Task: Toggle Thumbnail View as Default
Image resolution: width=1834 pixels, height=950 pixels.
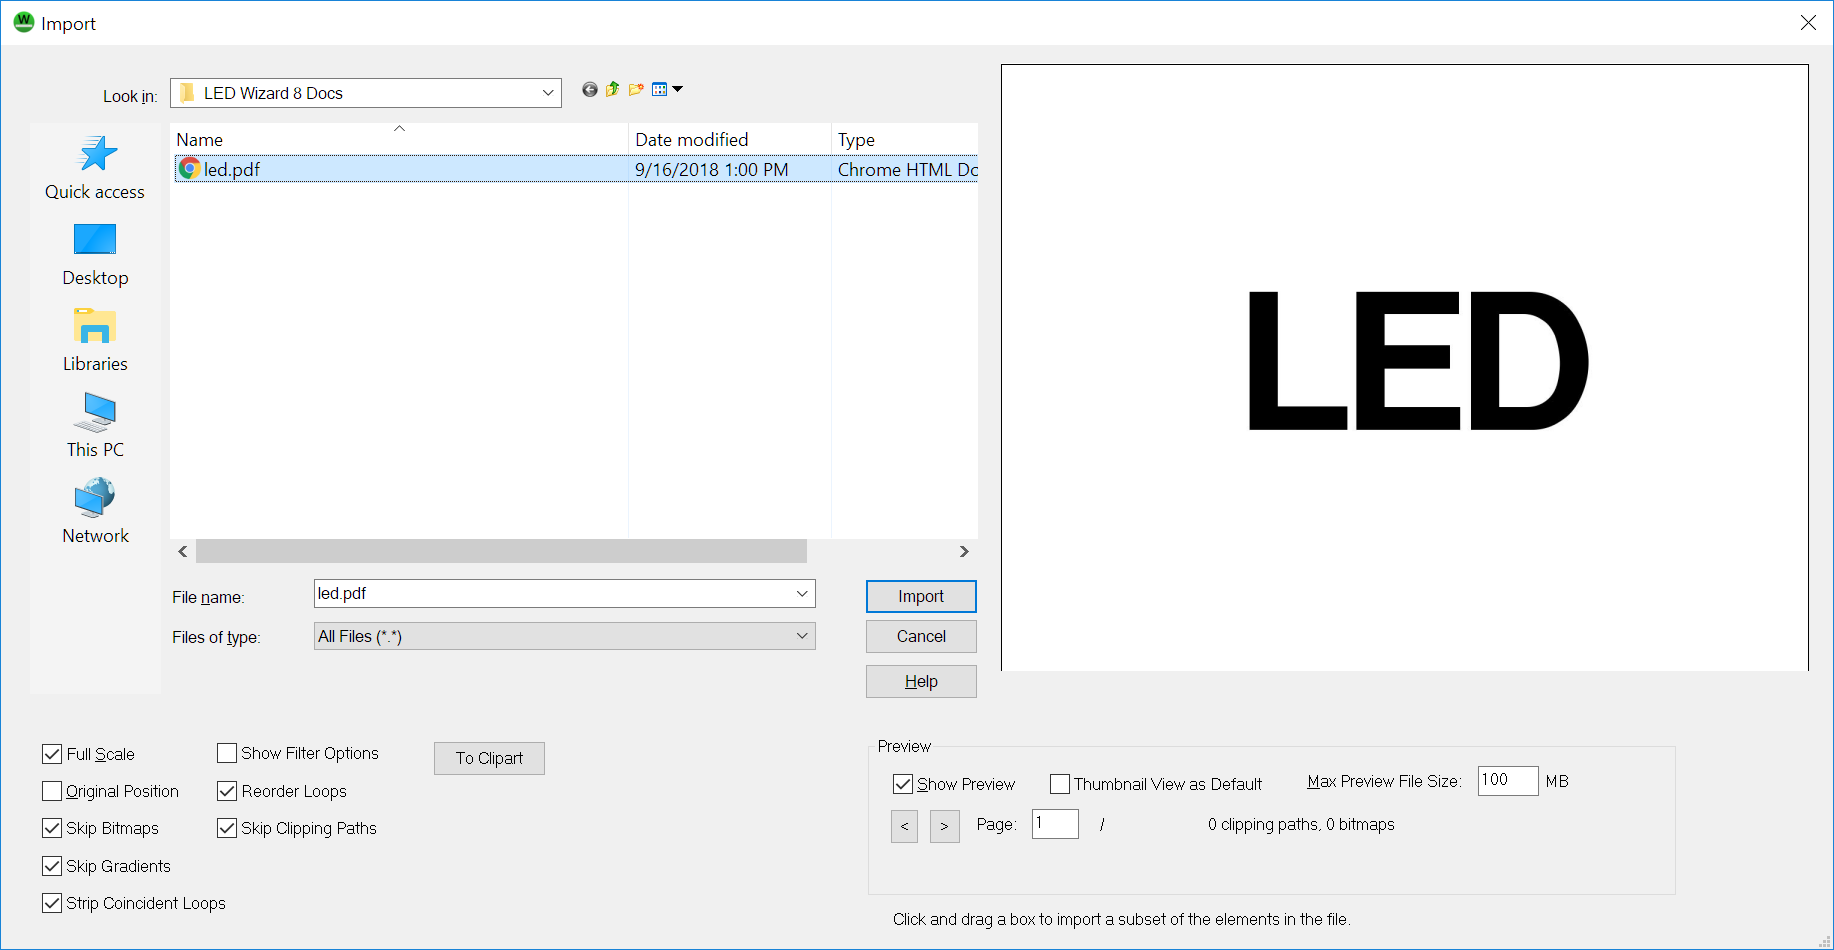Action: tap(1060, 784)
